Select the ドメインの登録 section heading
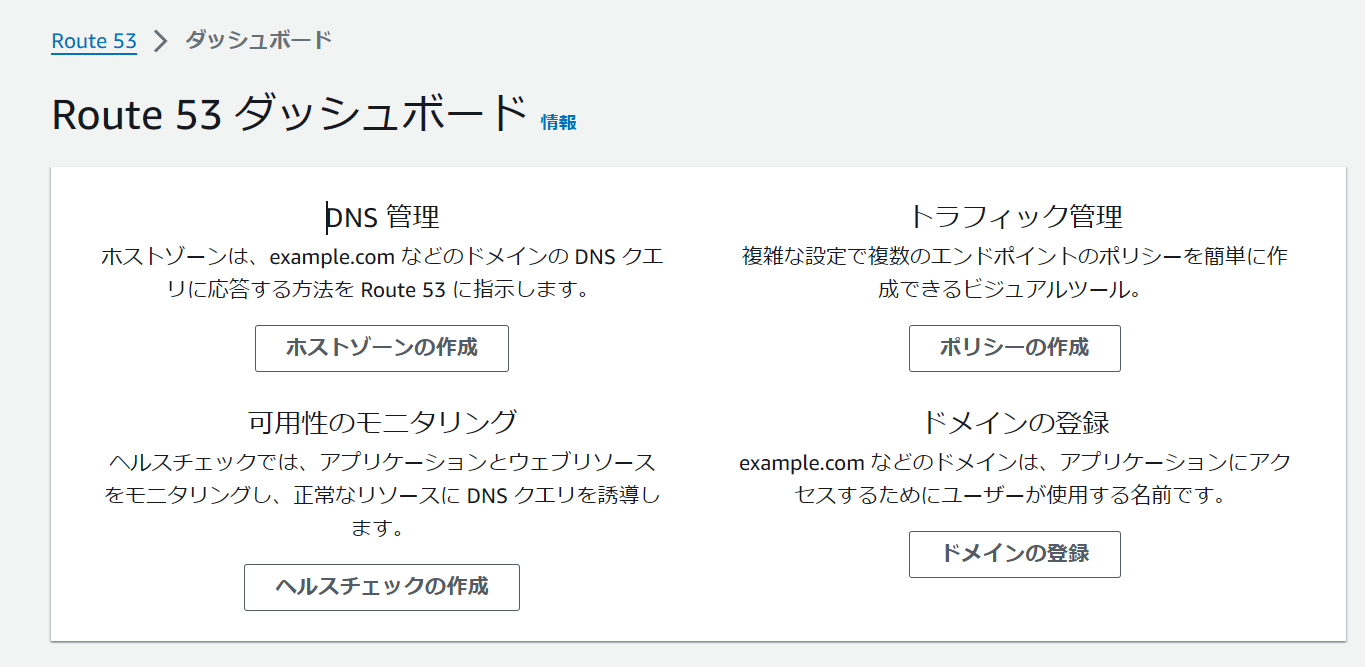Screen dimensions: 1365x667 point(1015,423)
